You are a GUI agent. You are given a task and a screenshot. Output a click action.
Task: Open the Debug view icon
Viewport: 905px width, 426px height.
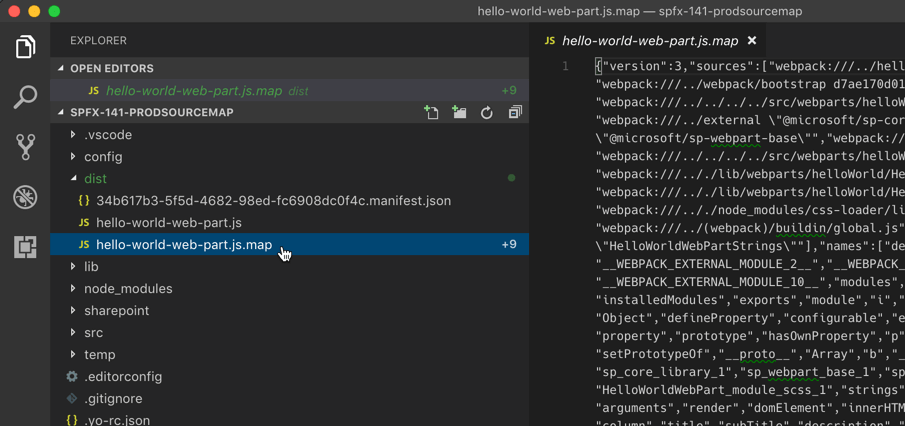click(x=25, y=197)
